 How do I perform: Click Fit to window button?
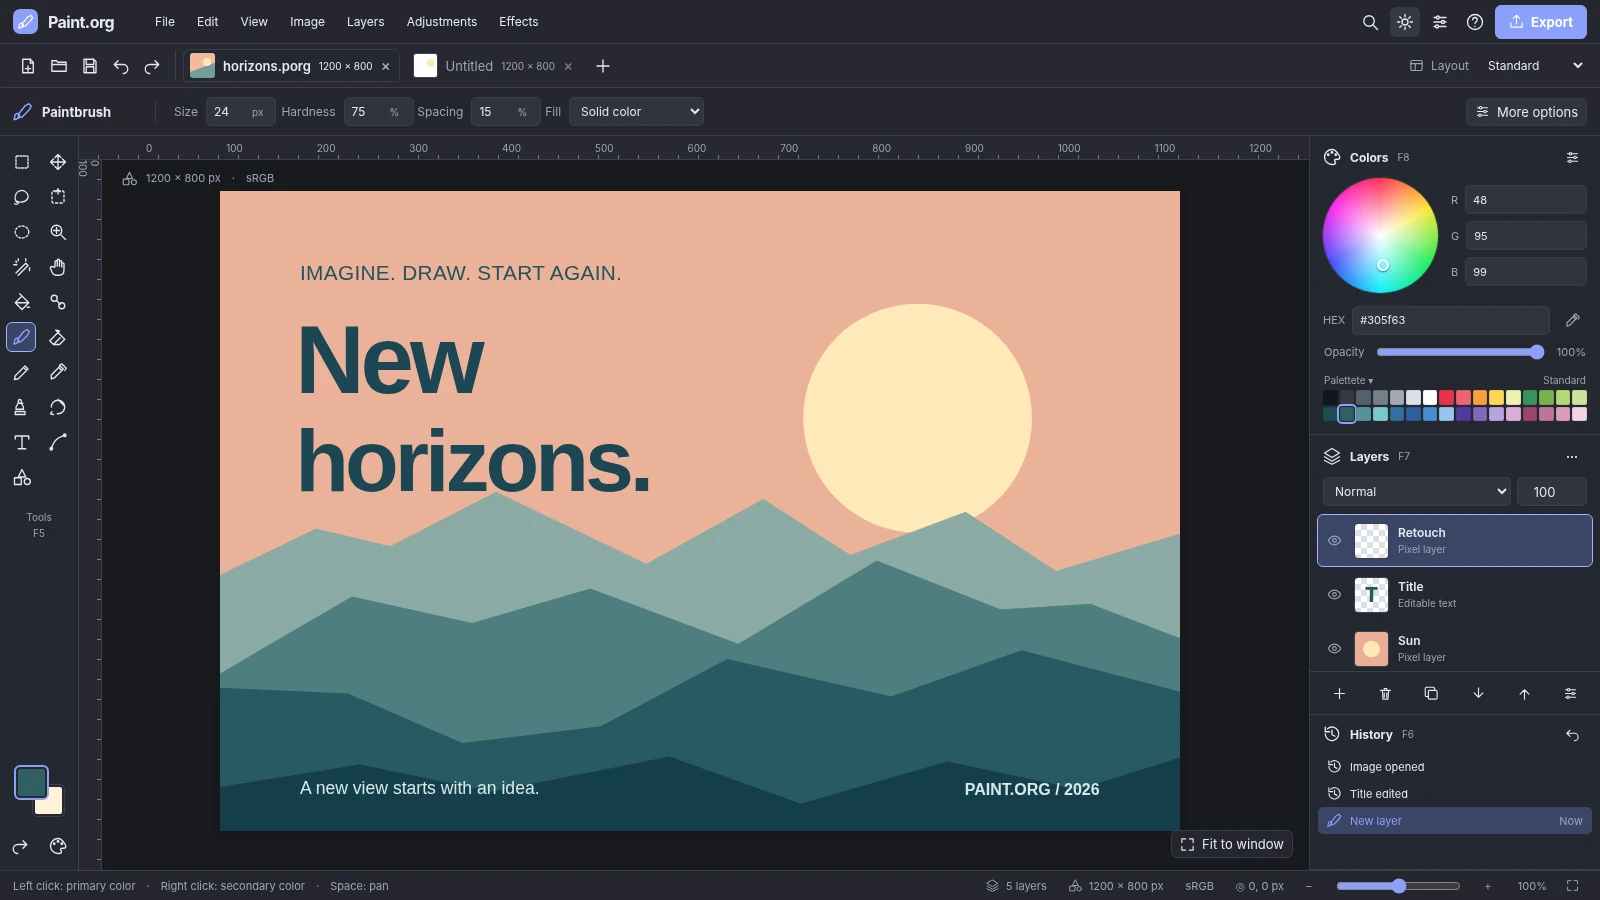[x=1232, y=844]
